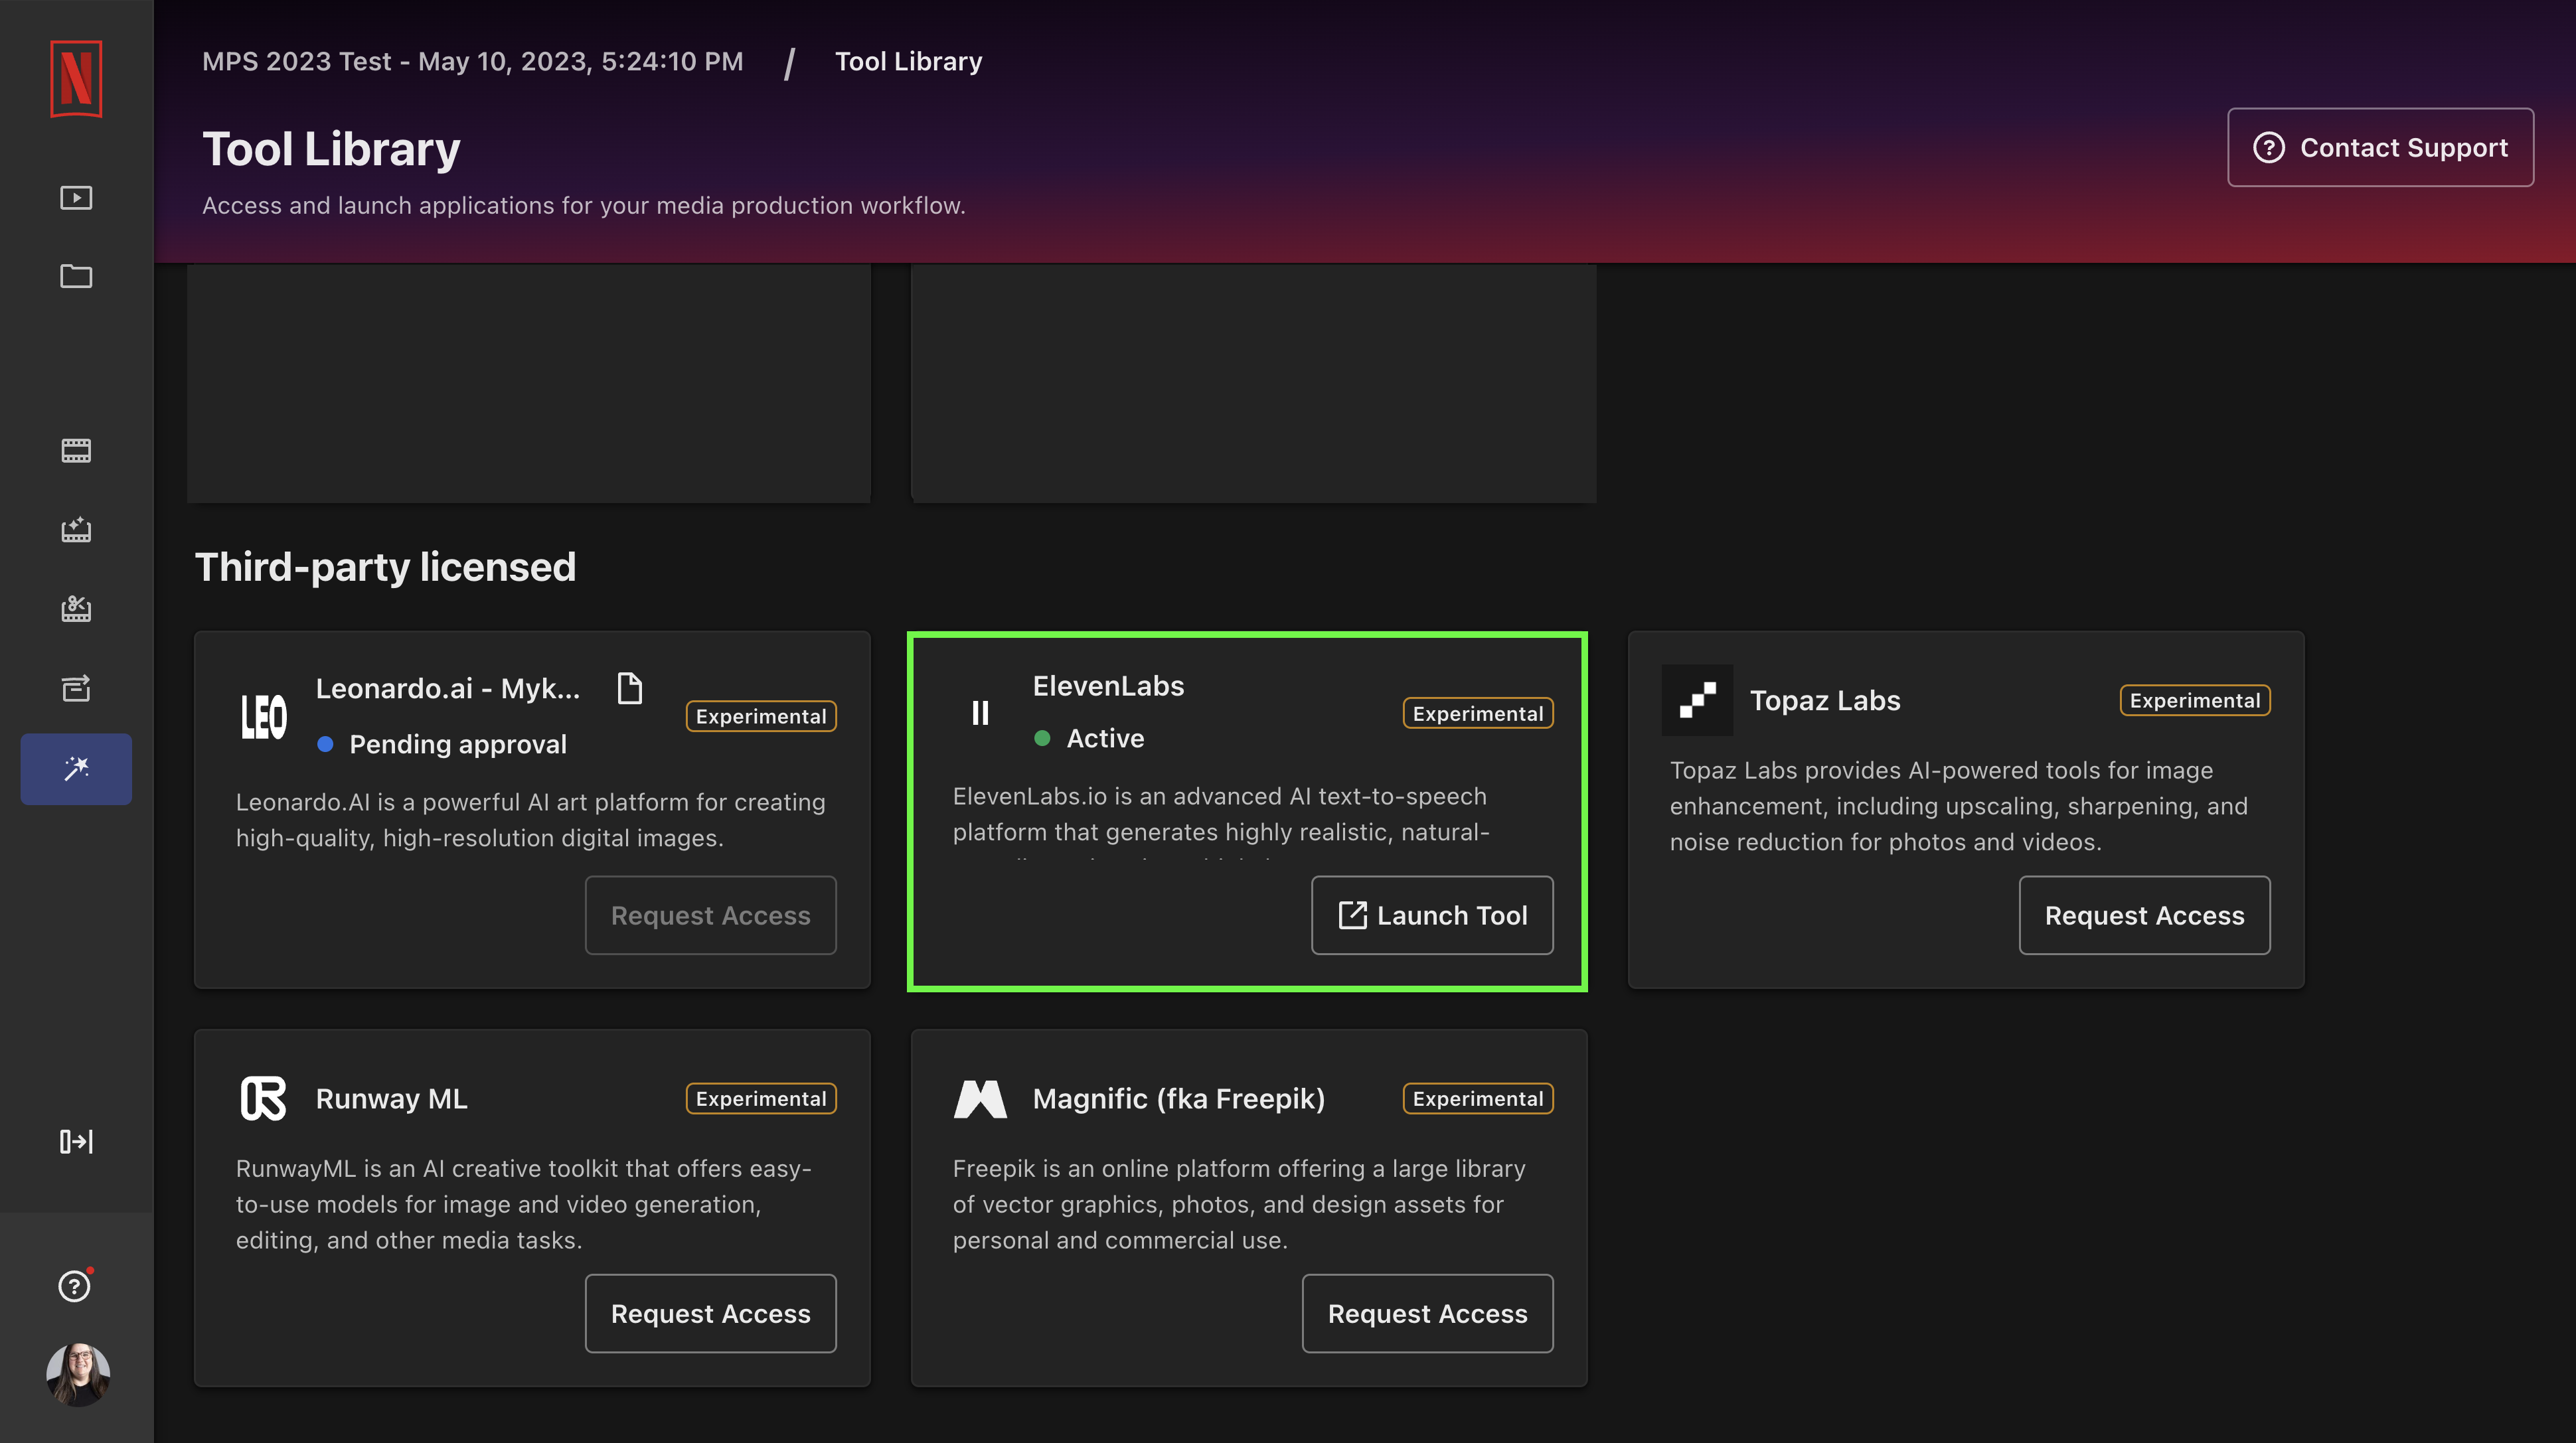Request access to Runway ML
The height and width of the screenshot is (1443, 2576).
pos(711,1313)
